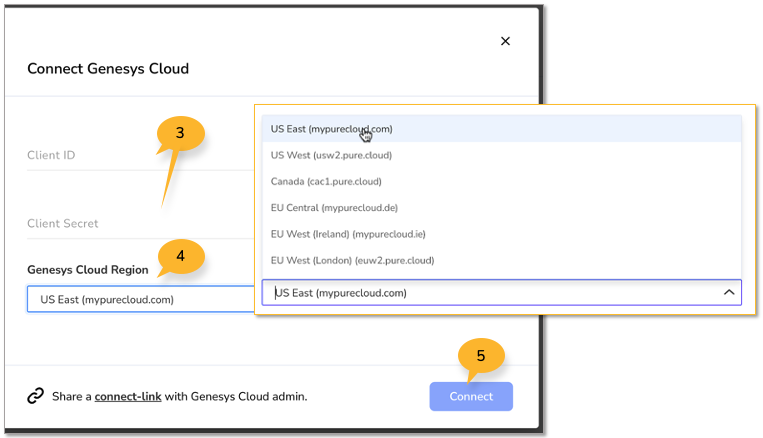Select US East (mypurecloud.com) option
This screenshot has width=763, height=438.
502,129
